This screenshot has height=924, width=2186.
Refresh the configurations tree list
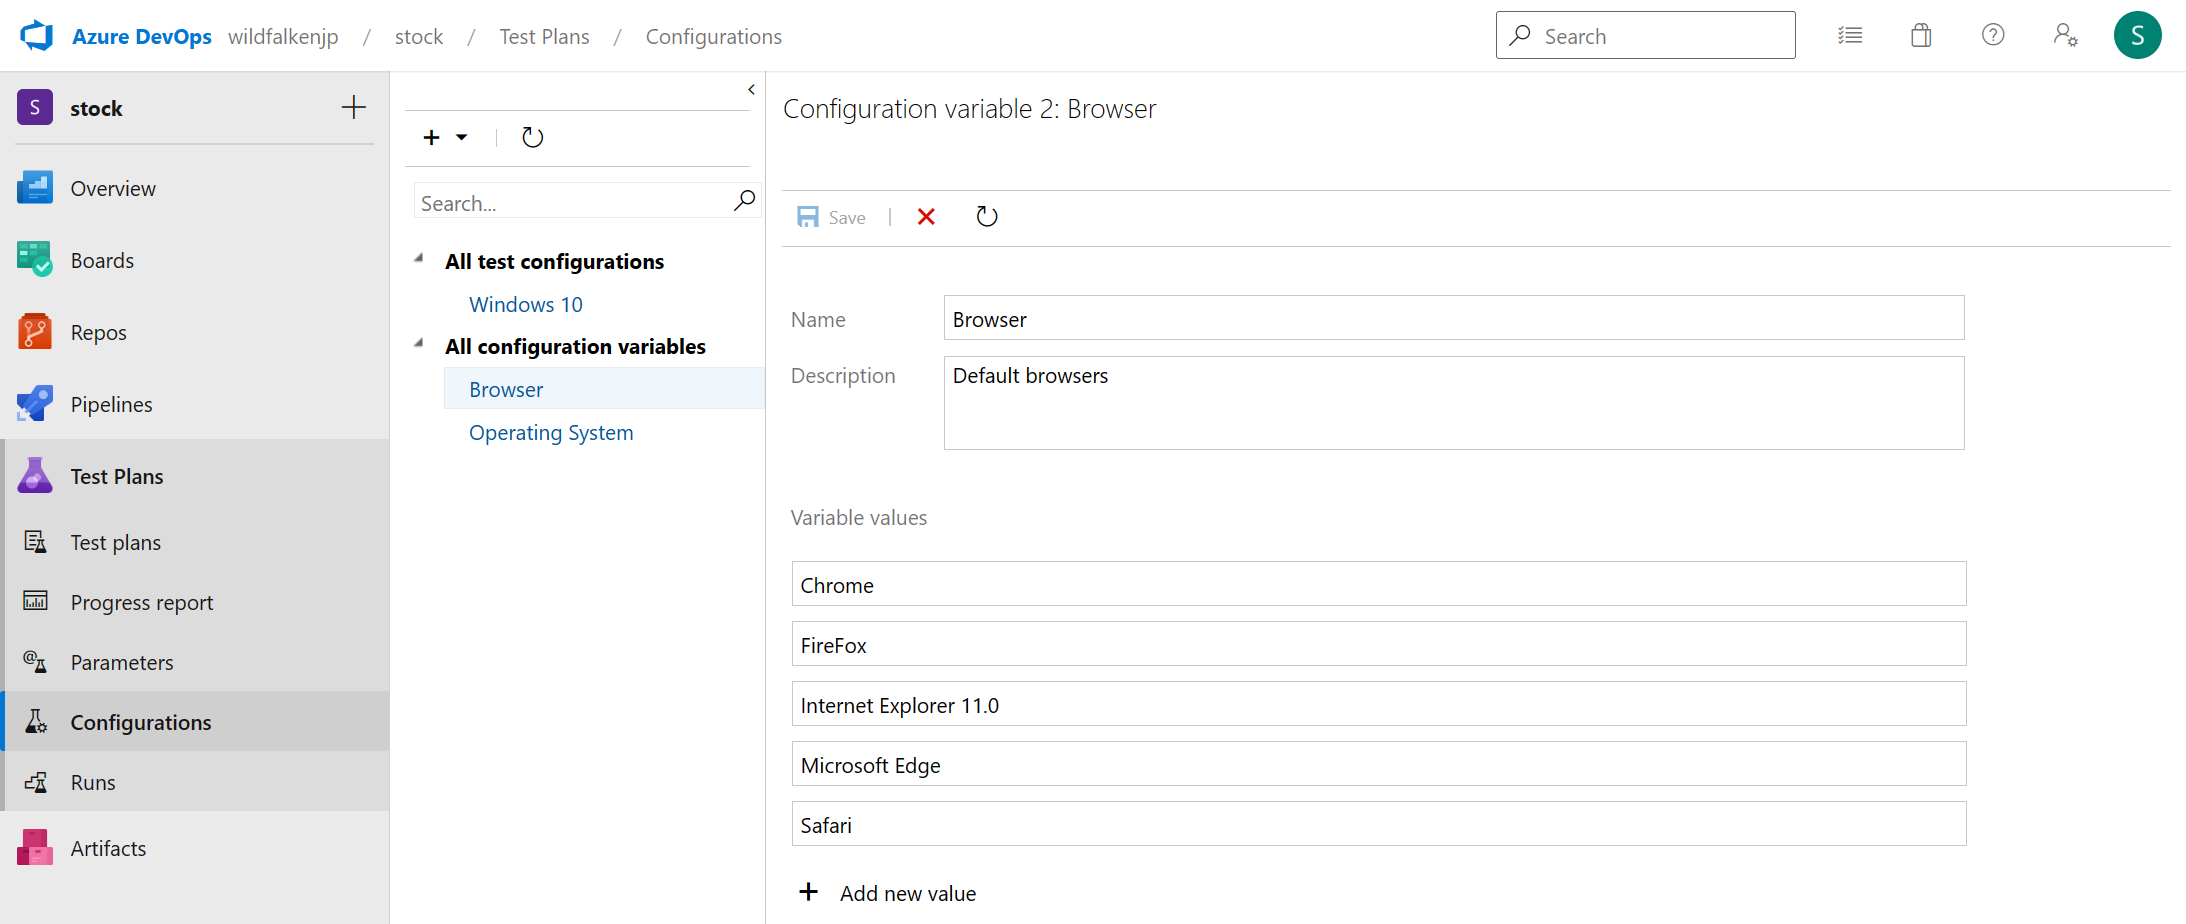tap(533, 137)
